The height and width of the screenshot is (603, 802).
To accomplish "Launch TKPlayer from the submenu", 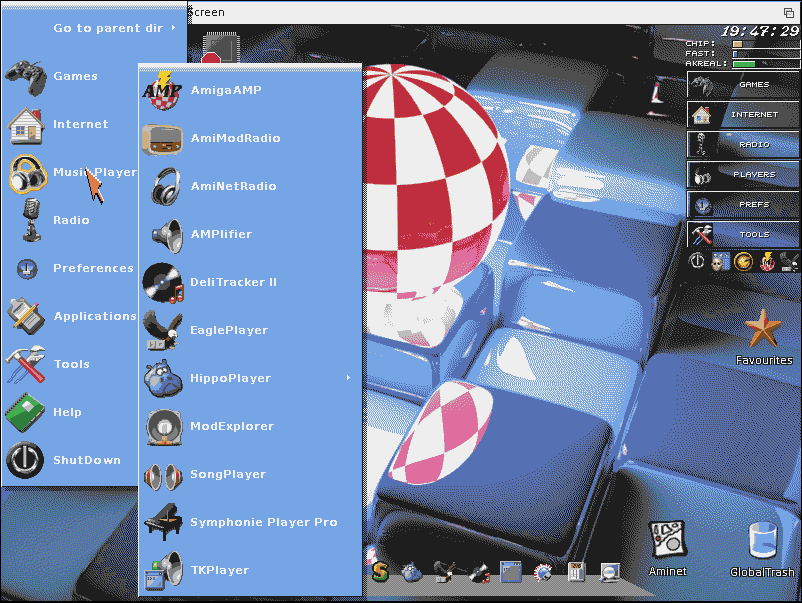I will tap(250, 571).
